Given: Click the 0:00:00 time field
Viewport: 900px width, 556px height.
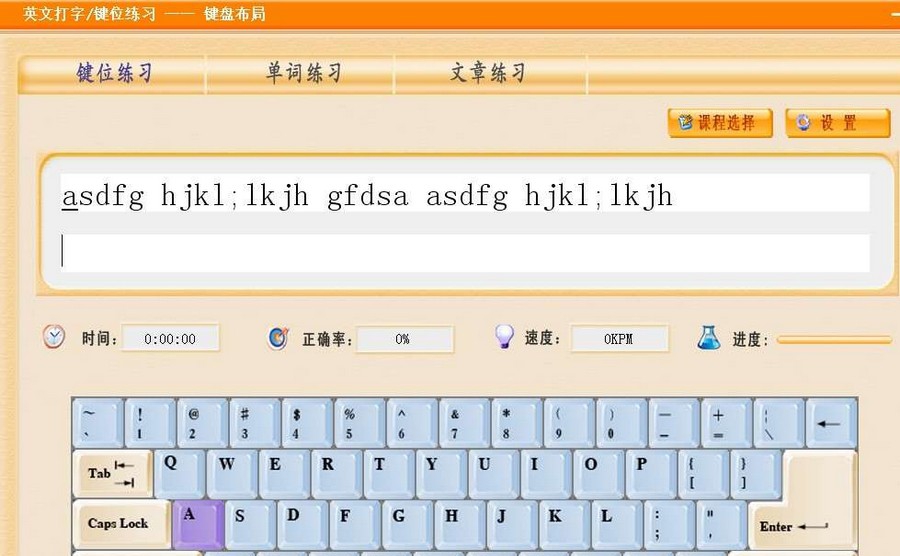Looking at the screenshot, I should [x=170, y=339].
